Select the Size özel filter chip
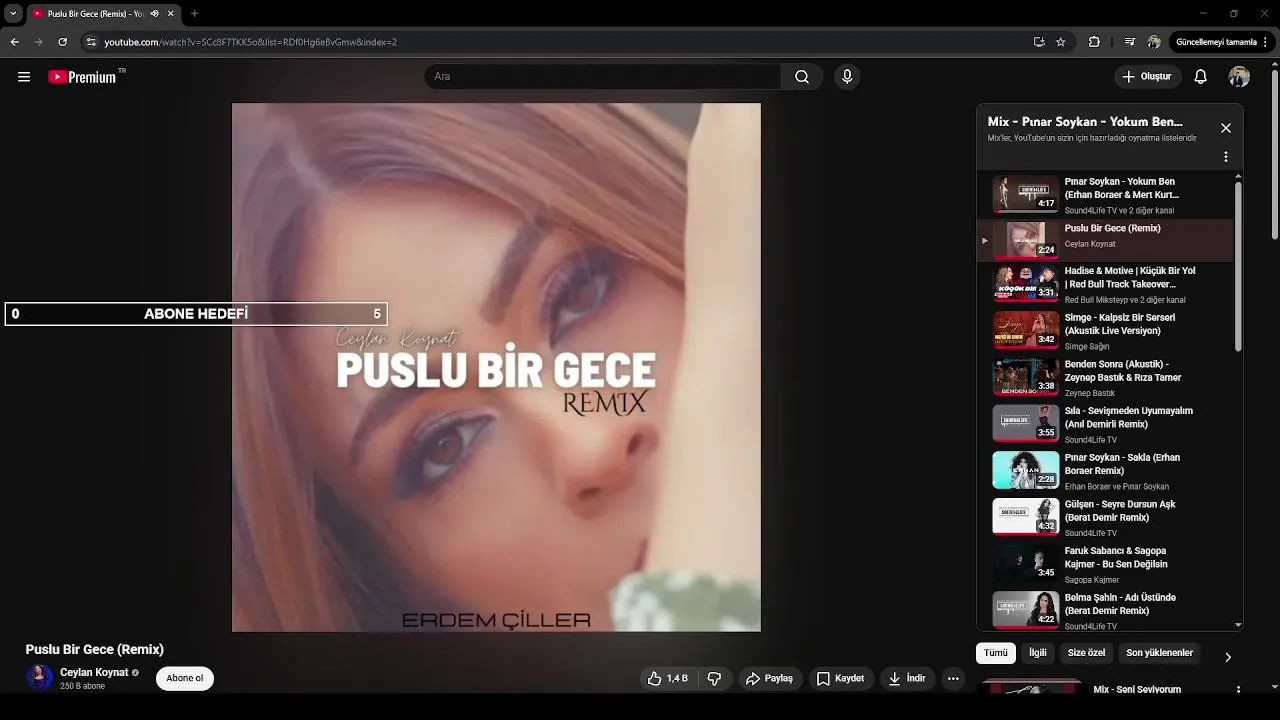The width and height of the screenshot is (1280, 720). [x=1087, y=653]
